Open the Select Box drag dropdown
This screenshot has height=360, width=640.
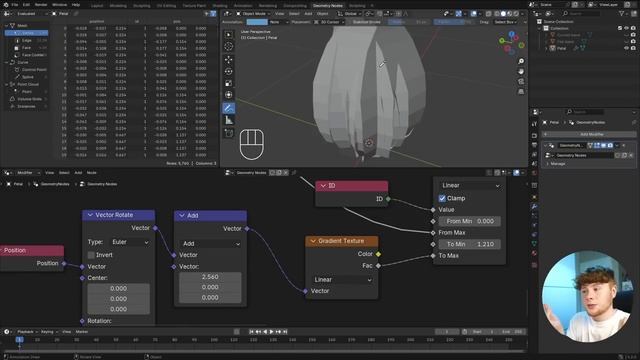point(506,22)
